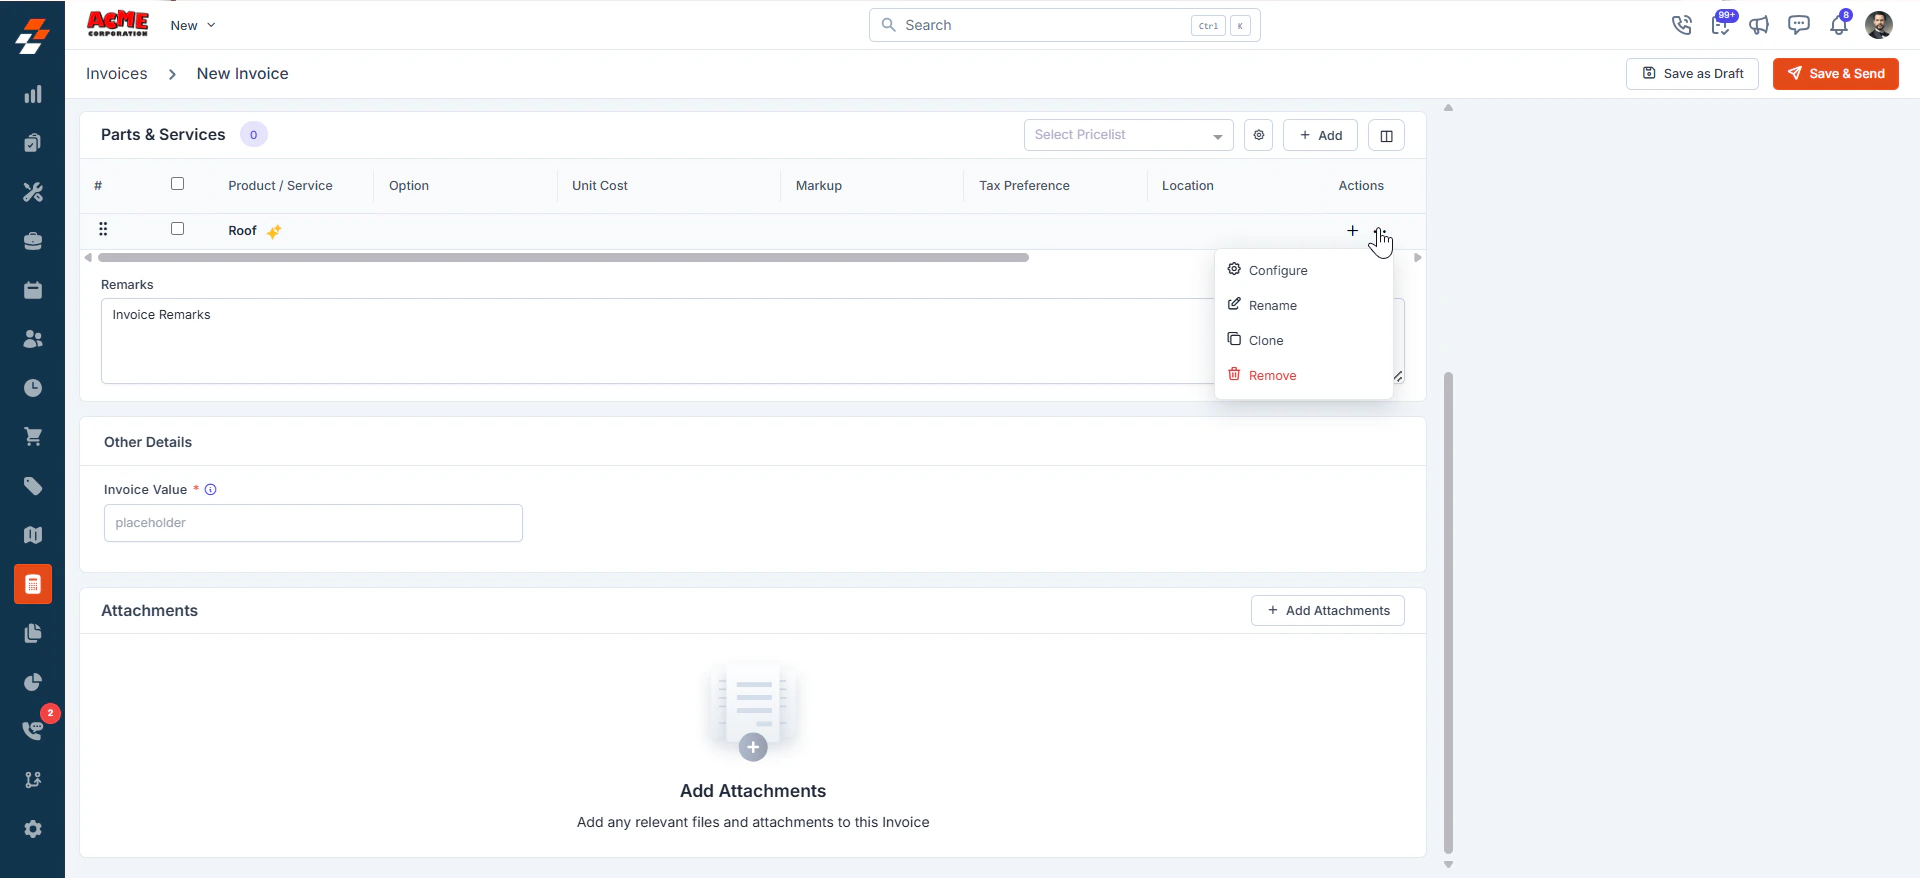This screenshot has width=1920, height=878.
Task: Open the documents copy sidebar icon
Action: coord(33,633)
